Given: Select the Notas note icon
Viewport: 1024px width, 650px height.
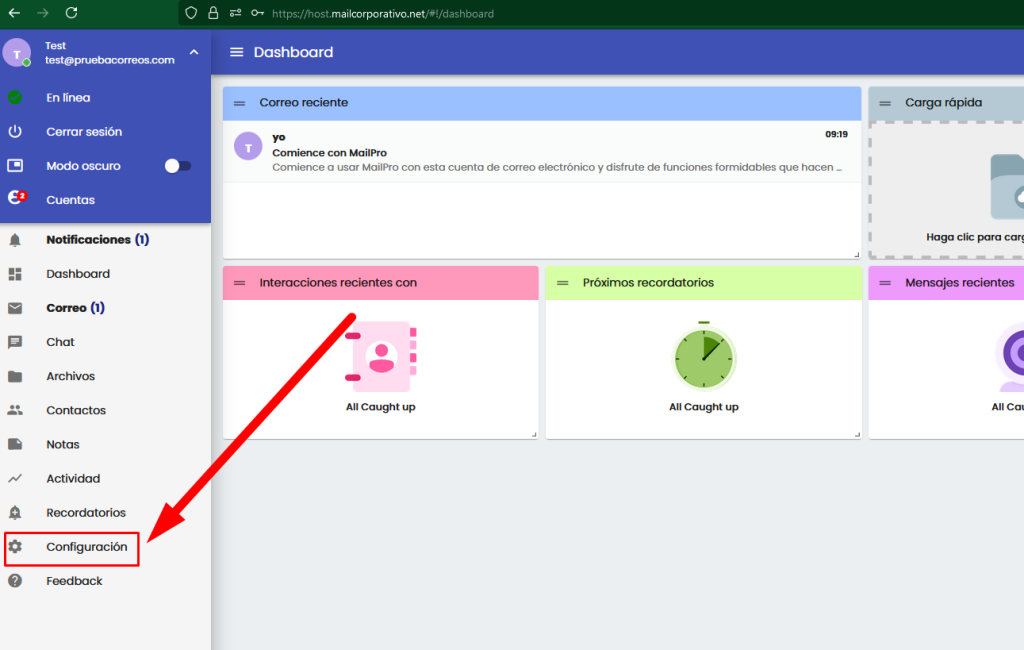Looking at the screenshot, I should (15, 444).
